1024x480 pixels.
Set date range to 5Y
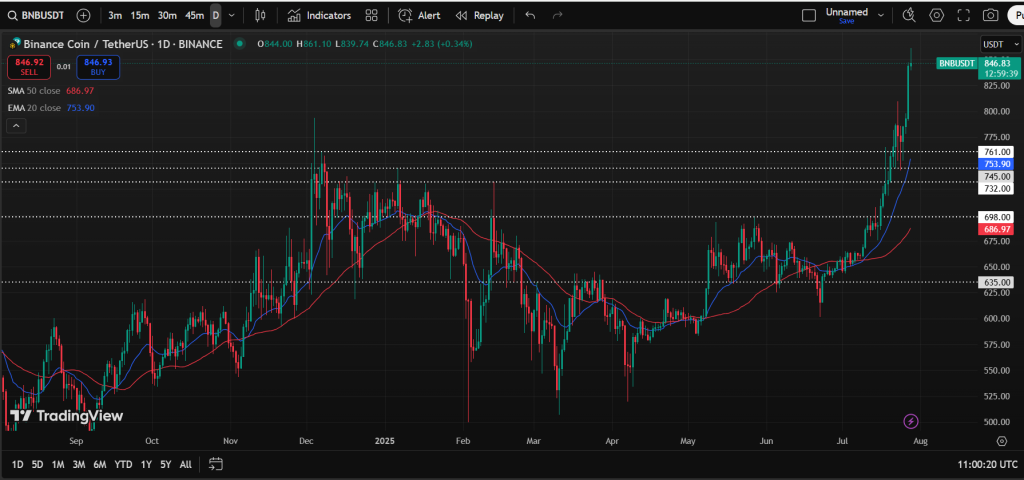(x=166, y=464)
